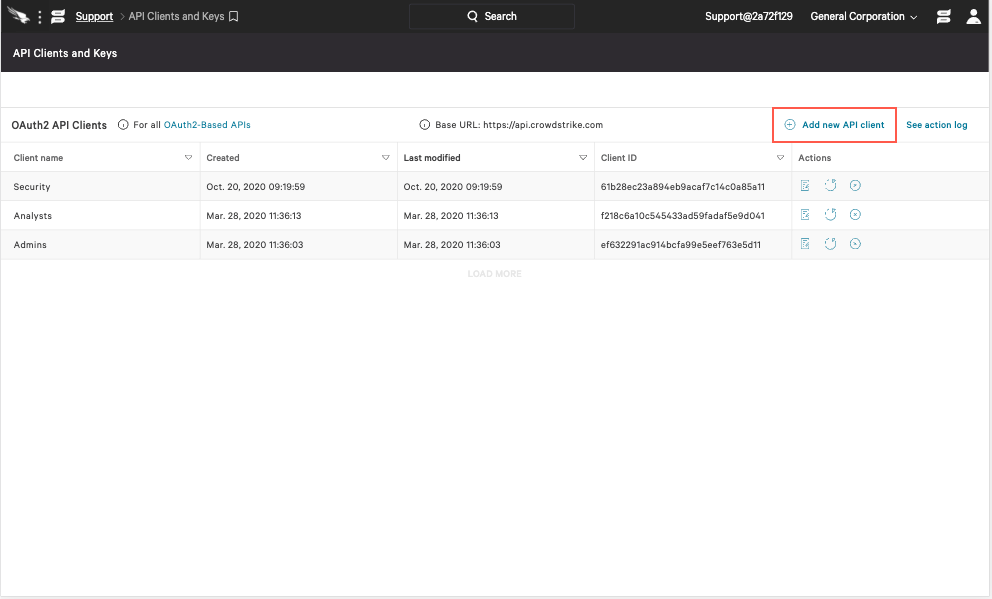Click the app switcher icon beside the logo

click(x=57, y=16)
